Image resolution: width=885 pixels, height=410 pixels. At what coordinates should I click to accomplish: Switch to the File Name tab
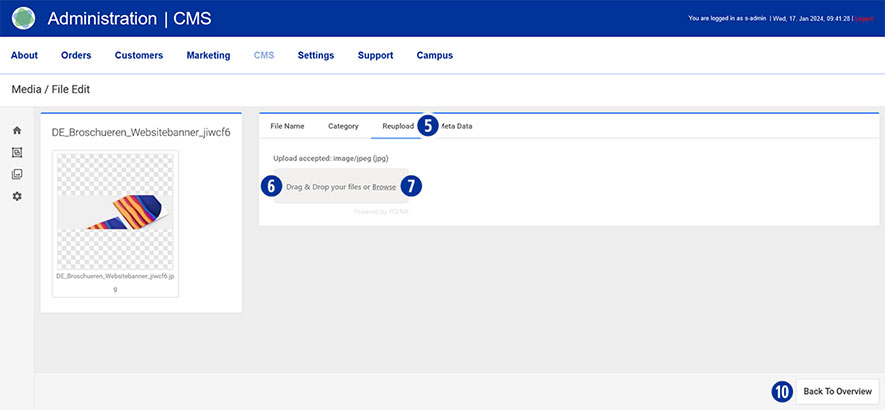click(x=287, y=127)
